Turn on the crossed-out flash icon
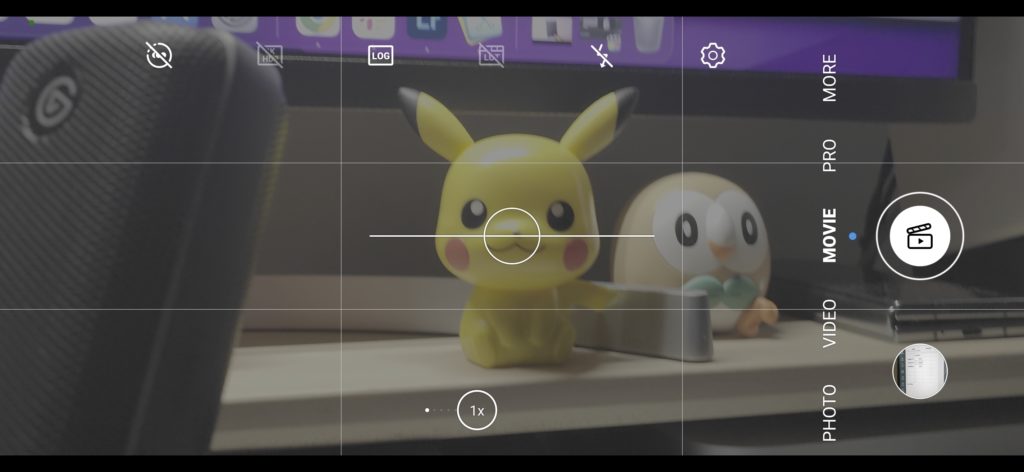 click(602, 55)
